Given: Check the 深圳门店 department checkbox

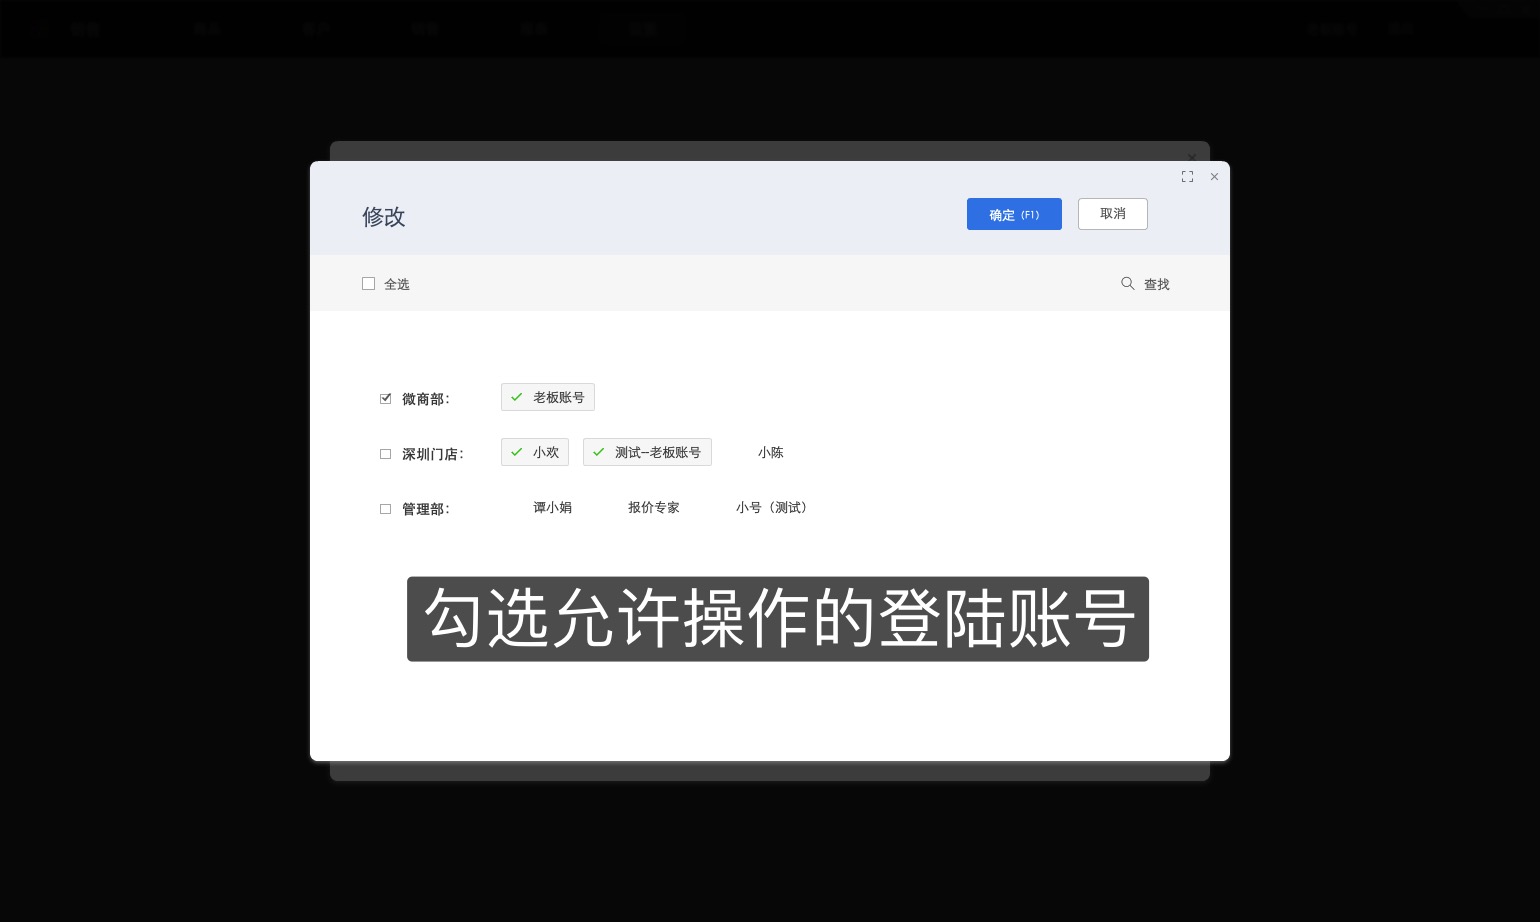Looking at the screenshot, I should 385,454.
